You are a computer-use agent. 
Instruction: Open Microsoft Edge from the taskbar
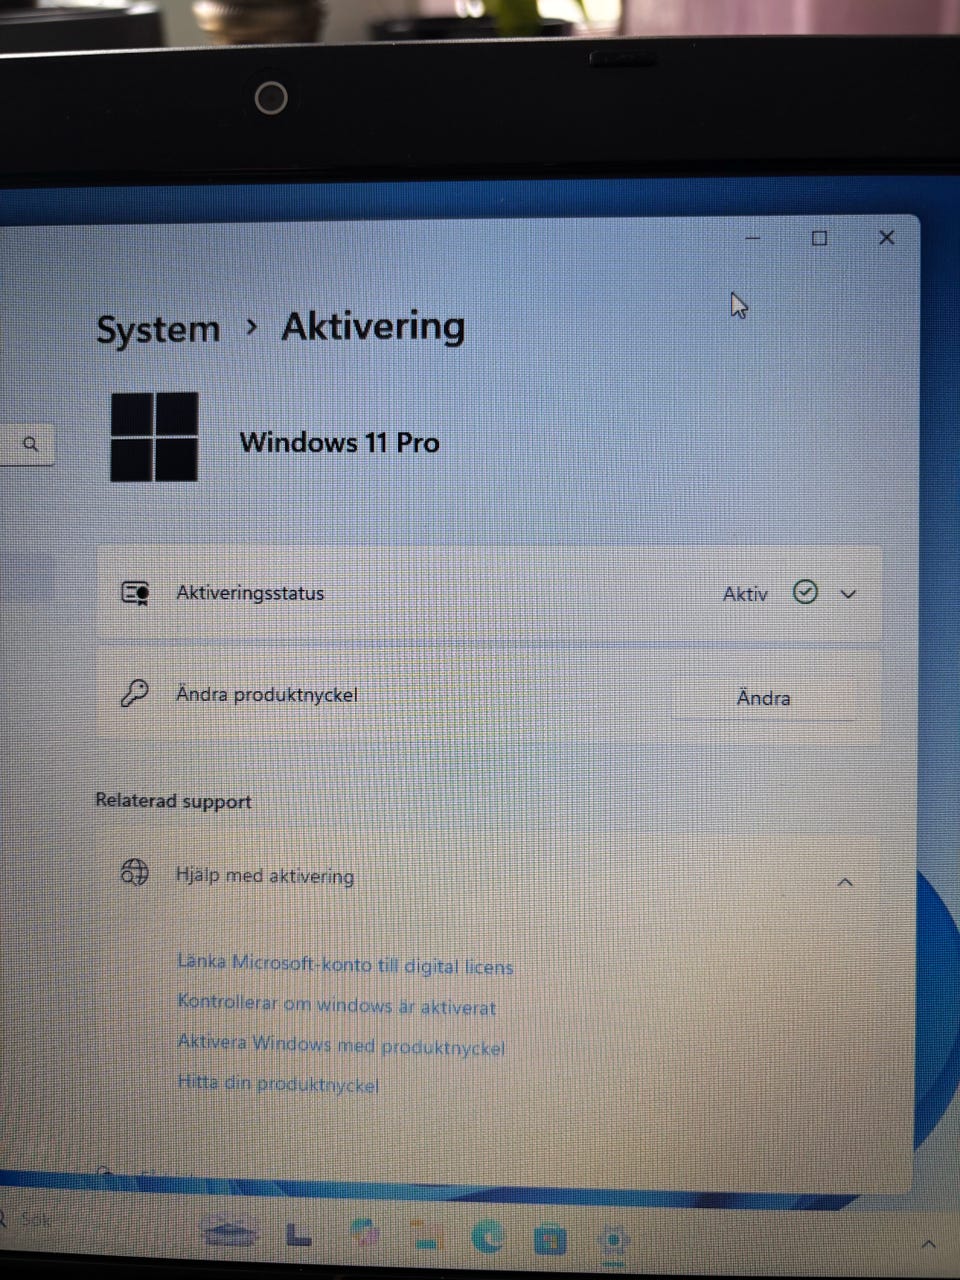pyautogui.click(x=488, y=1238)
